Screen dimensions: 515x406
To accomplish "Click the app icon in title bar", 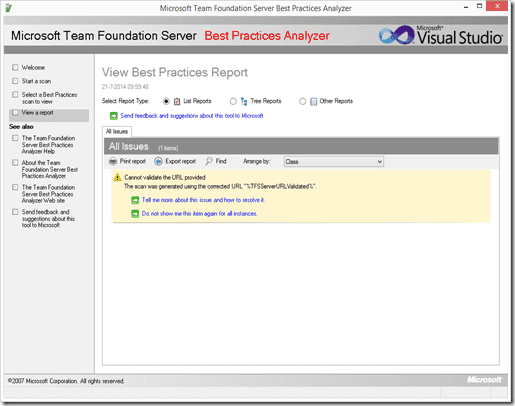I will pos(9,8).
